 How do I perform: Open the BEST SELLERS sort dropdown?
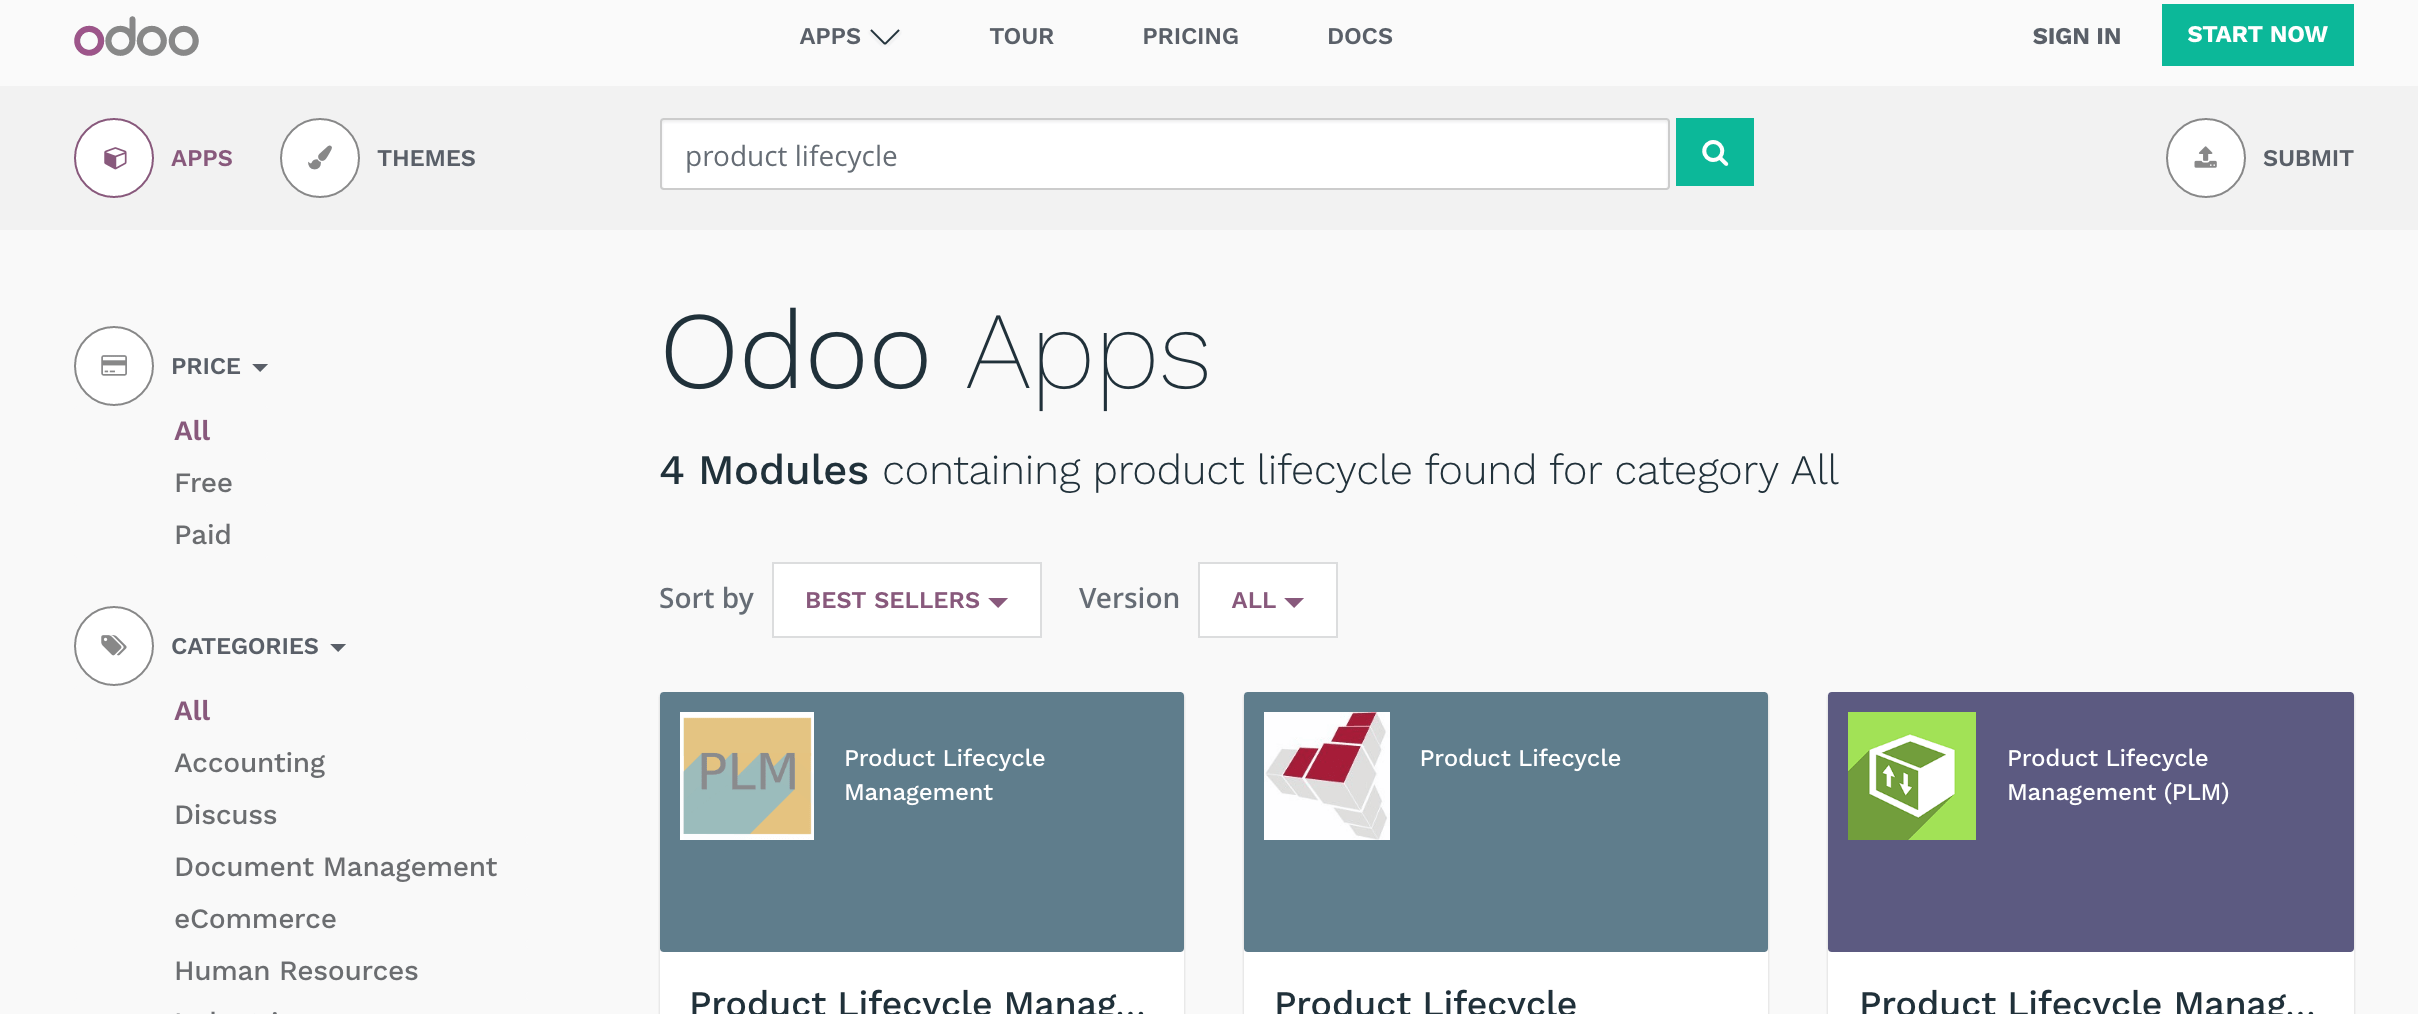click(x=906, y=600)
